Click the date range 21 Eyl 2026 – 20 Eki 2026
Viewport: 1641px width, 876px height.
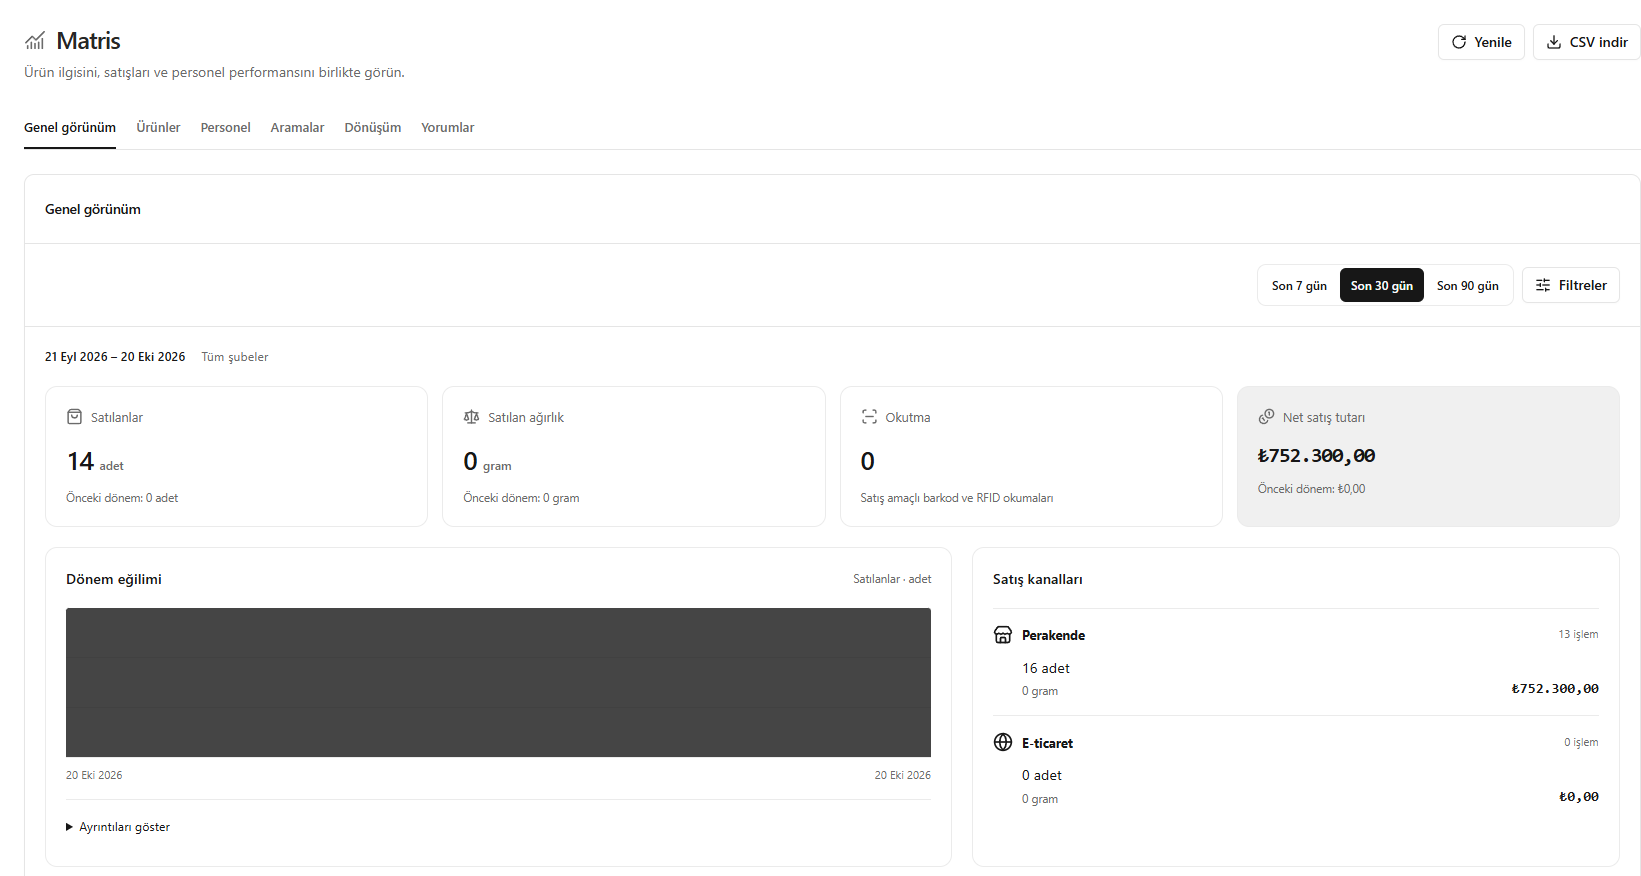click(115, 357)
